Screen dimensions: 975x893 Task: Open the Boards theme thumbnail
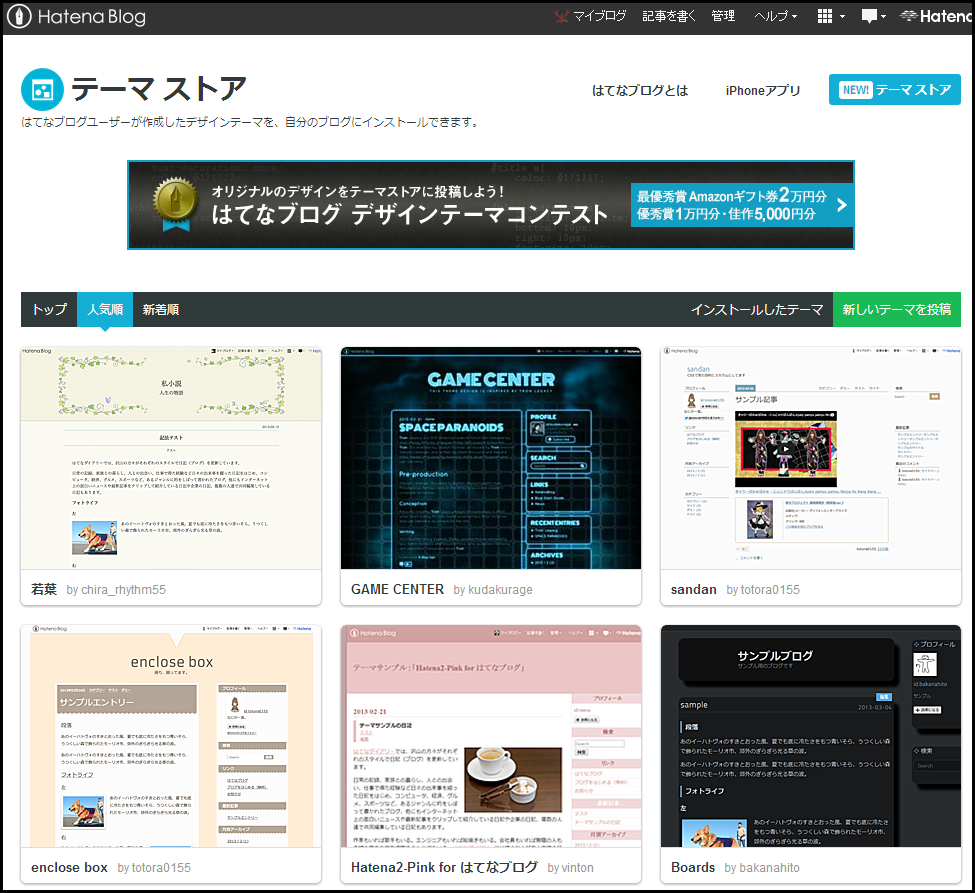coord(811,736)
